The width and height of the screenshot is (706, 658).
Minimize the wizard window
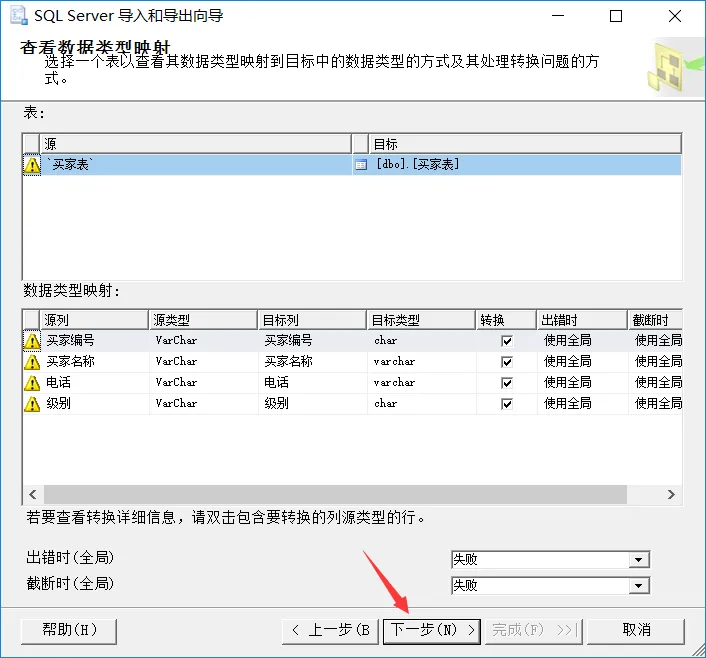558,16
